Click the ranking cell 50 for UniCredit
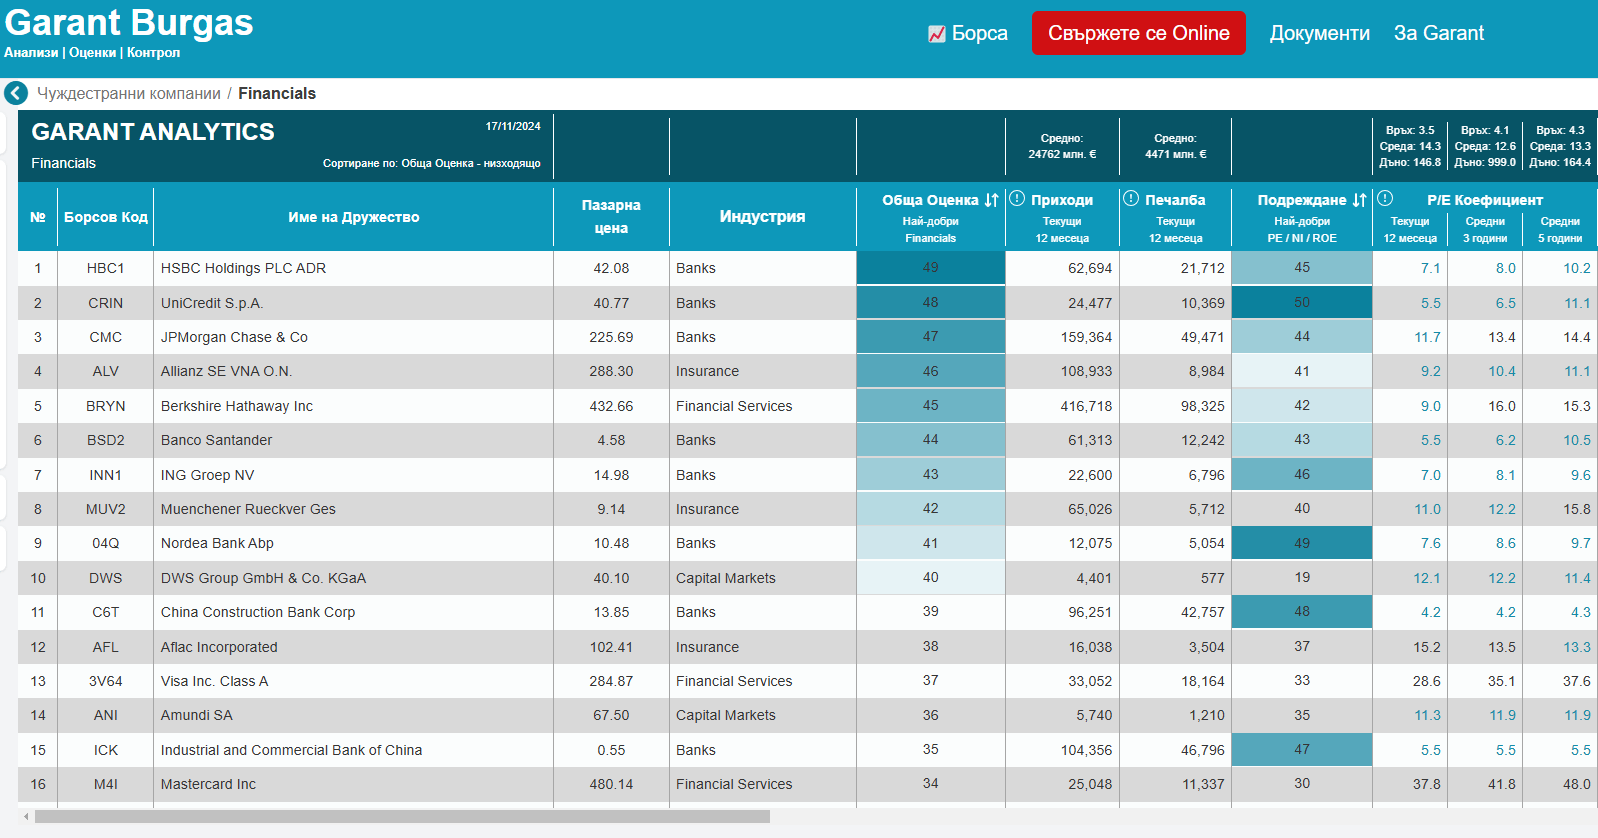The width and height of the screenshot is (1598, 838). pos(1302,303)
